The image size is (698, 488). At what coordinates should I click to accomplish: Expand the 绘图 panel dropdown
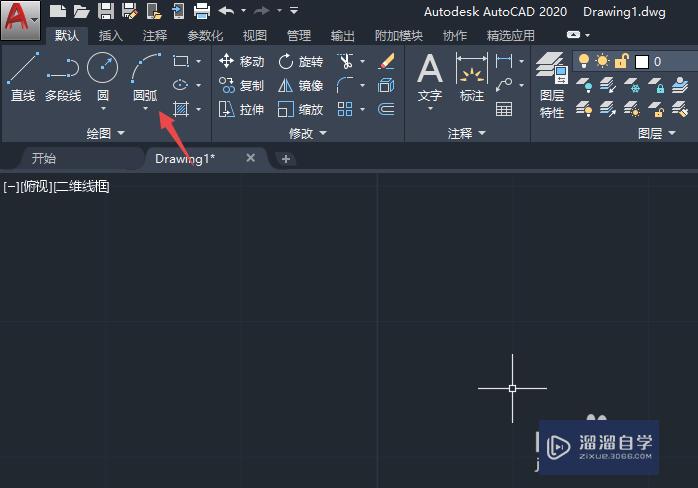[106, 133]
